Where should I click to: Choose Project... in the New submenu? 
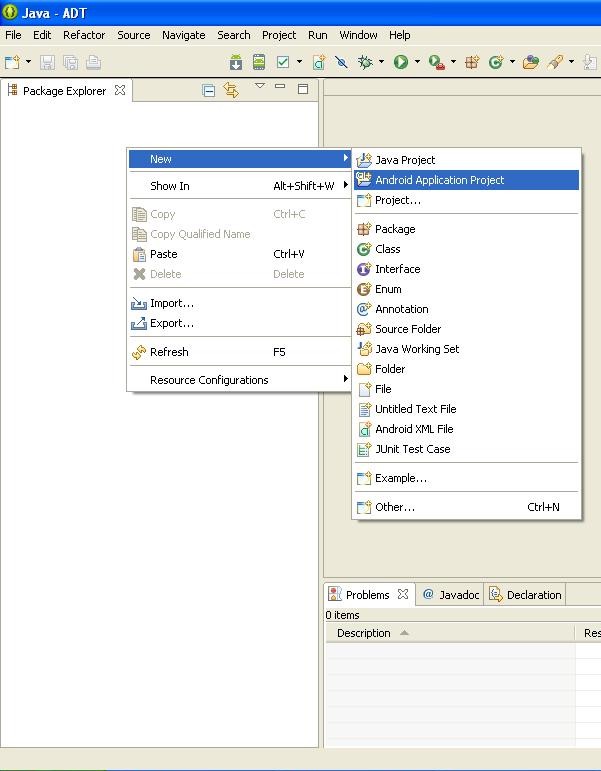(x=466, y=200)
